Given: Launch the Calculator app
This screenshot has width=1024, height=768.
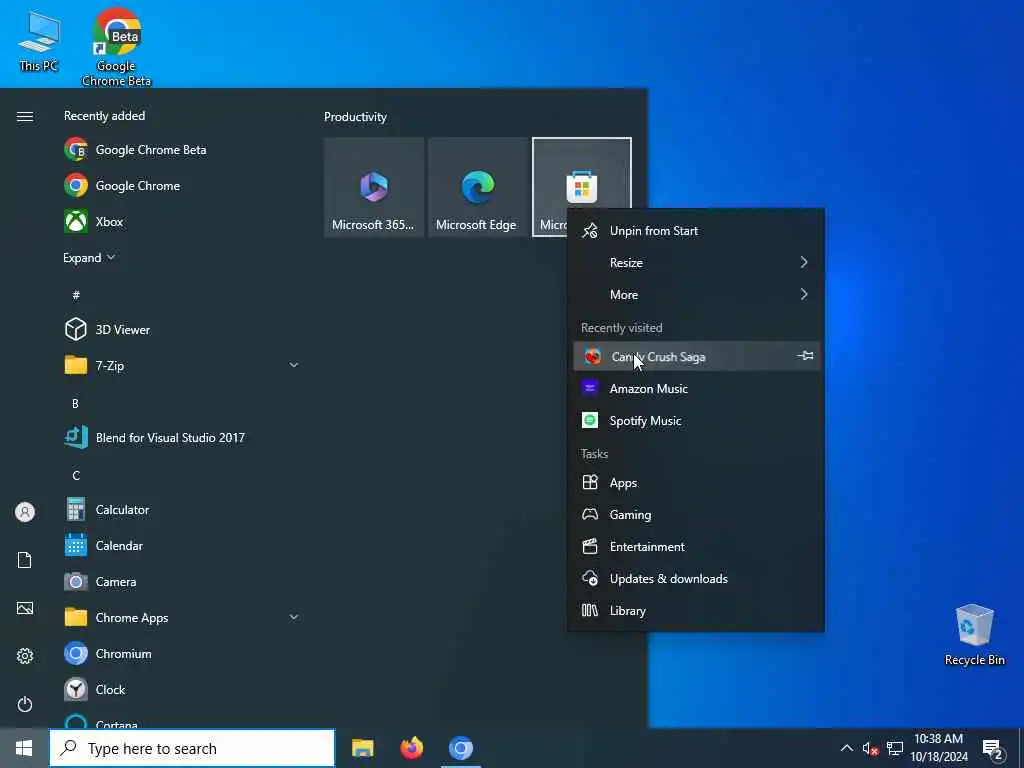Looking at the screenshot, I should (x=182, y=510).
